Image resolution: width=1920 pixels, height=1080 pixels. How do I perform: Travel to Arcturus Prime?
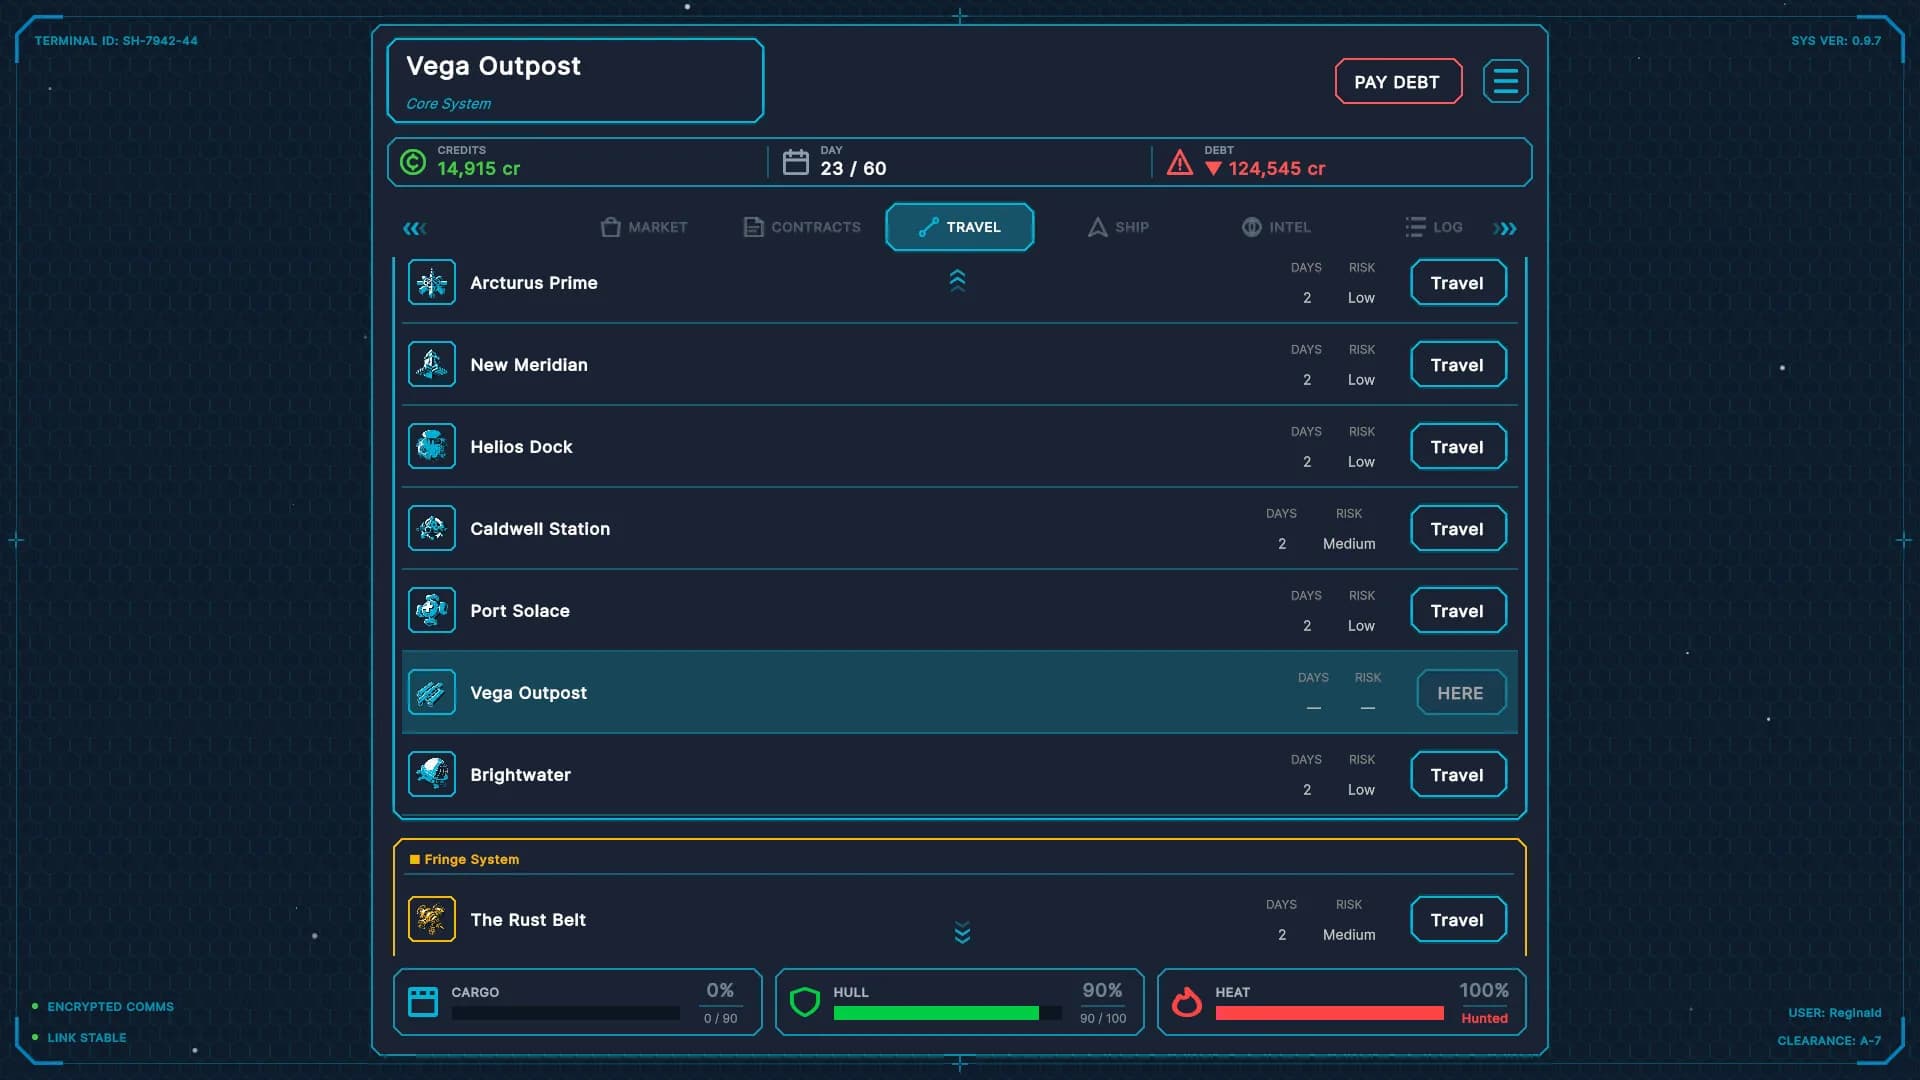1458,283
